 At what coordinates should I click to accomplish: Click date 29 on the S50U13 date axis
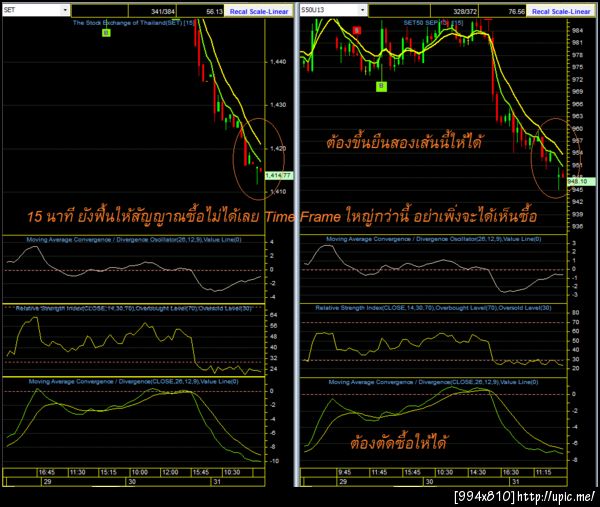(343, 481)
